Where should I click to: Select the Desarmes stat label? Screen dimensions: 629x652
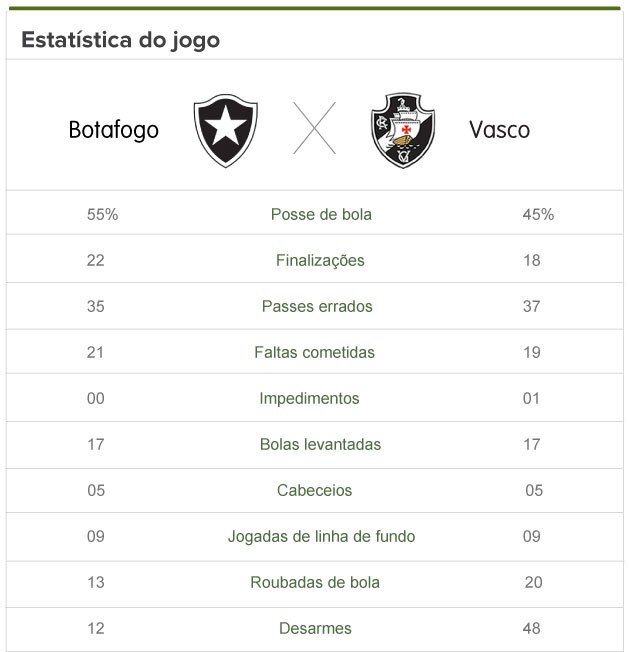(x=315, y=629)
